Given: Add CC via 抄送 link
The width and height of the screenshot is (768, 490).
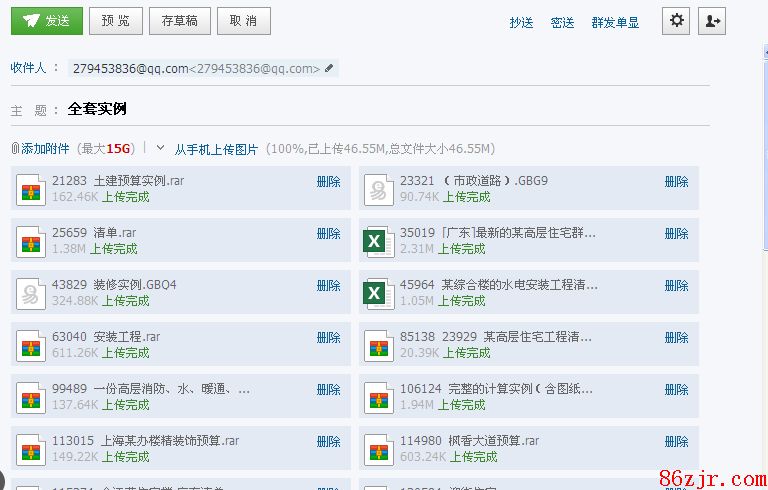Looking at the screenshot, I should point(521,22).
